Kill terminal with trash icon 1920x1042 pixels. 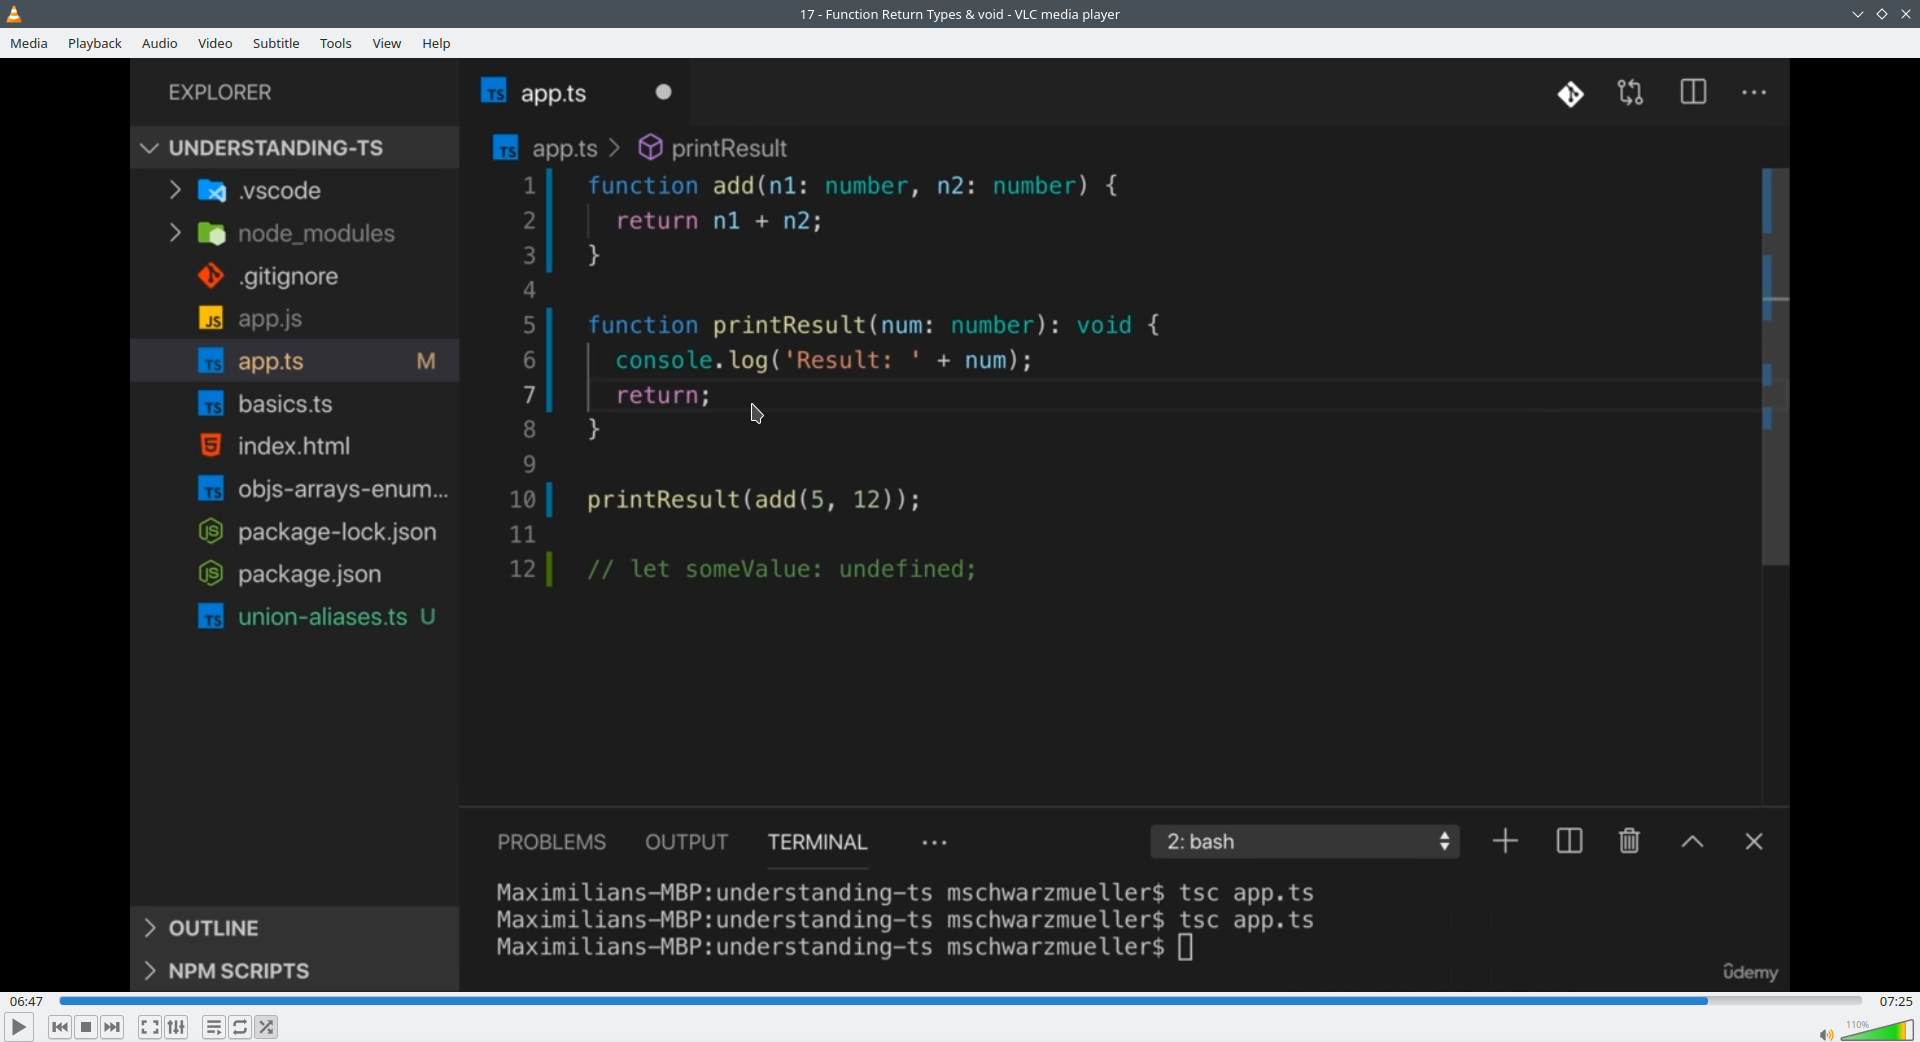[x=1630, y=841]
